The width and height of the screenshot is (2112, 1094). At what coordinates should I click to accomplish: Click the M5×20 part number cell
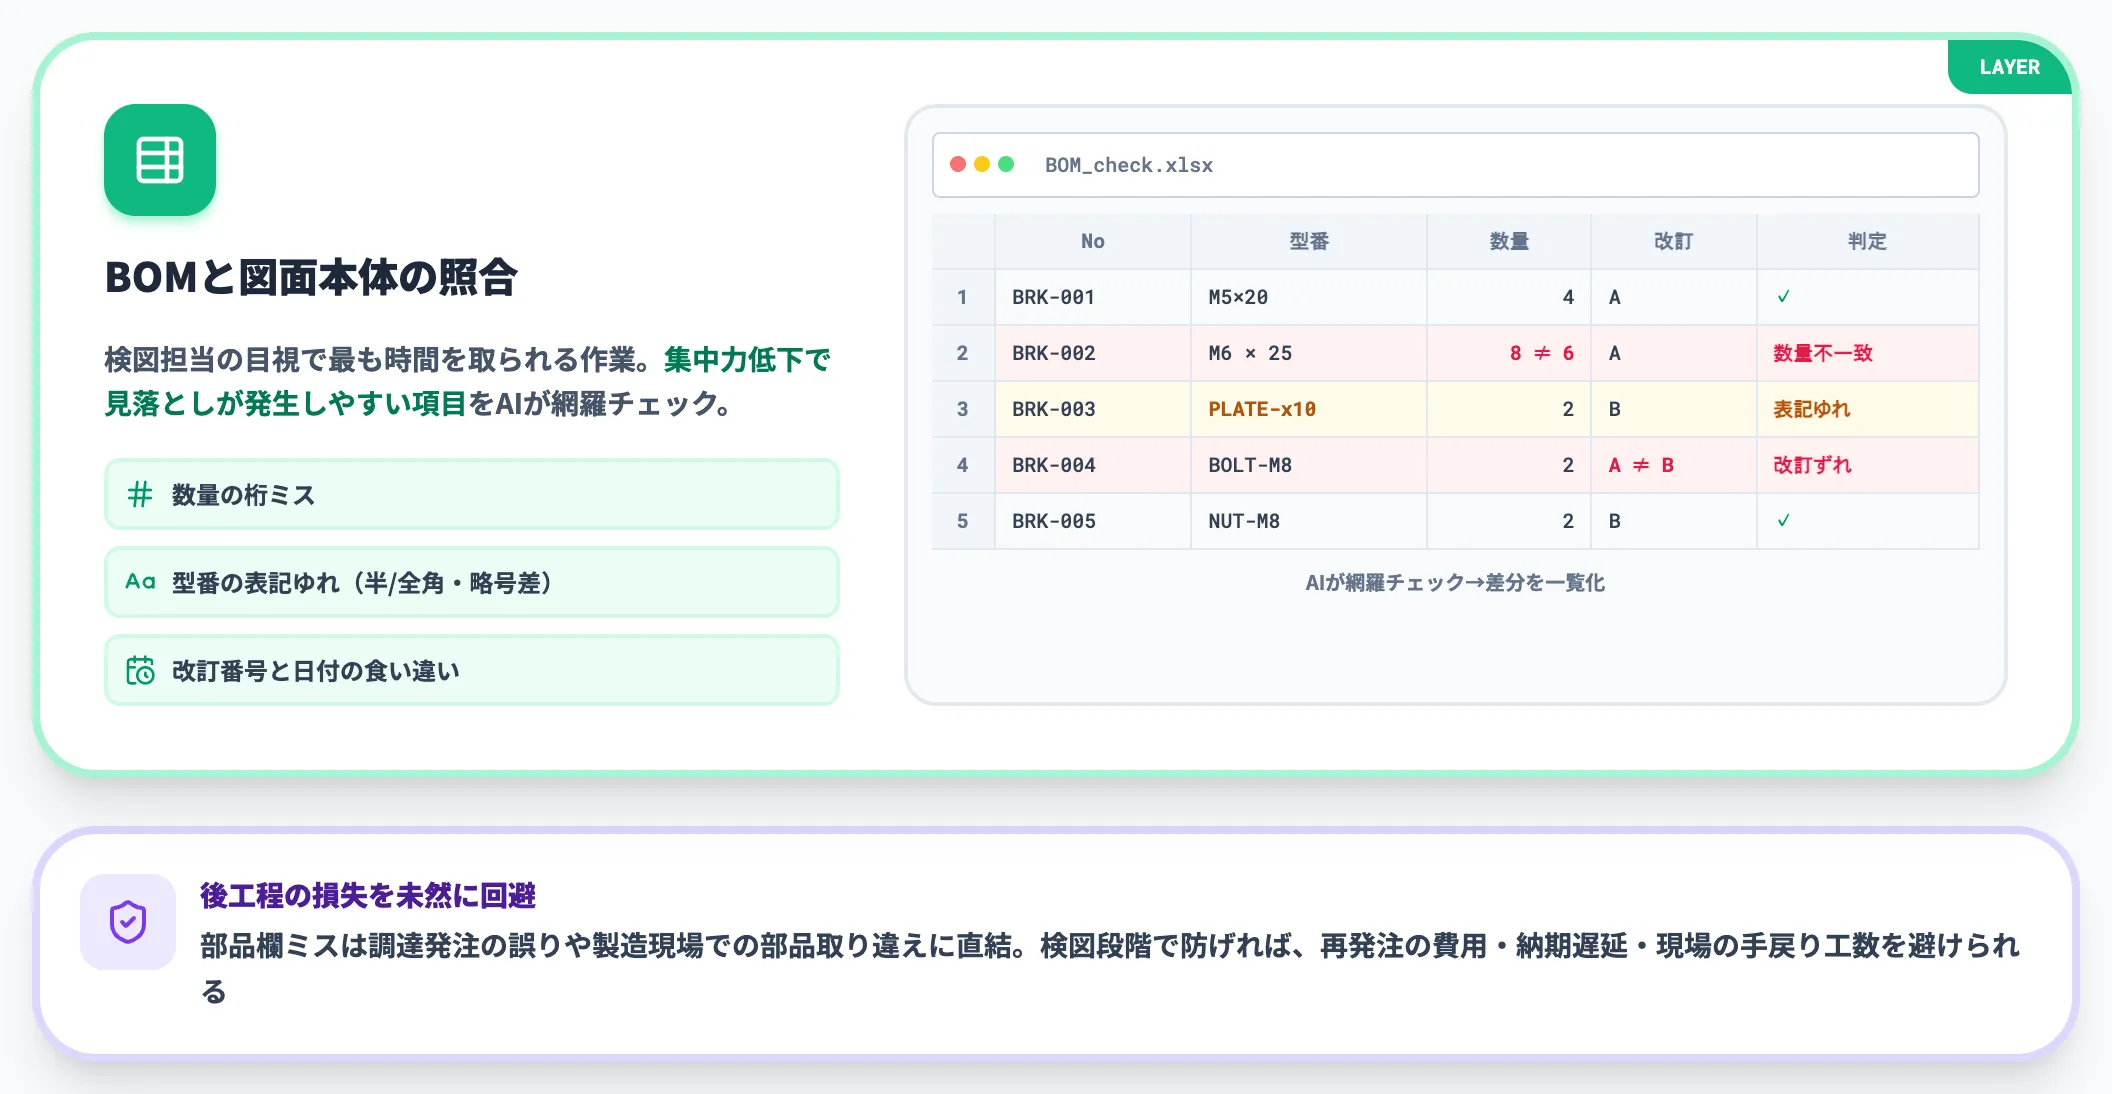pos(1309,297)
